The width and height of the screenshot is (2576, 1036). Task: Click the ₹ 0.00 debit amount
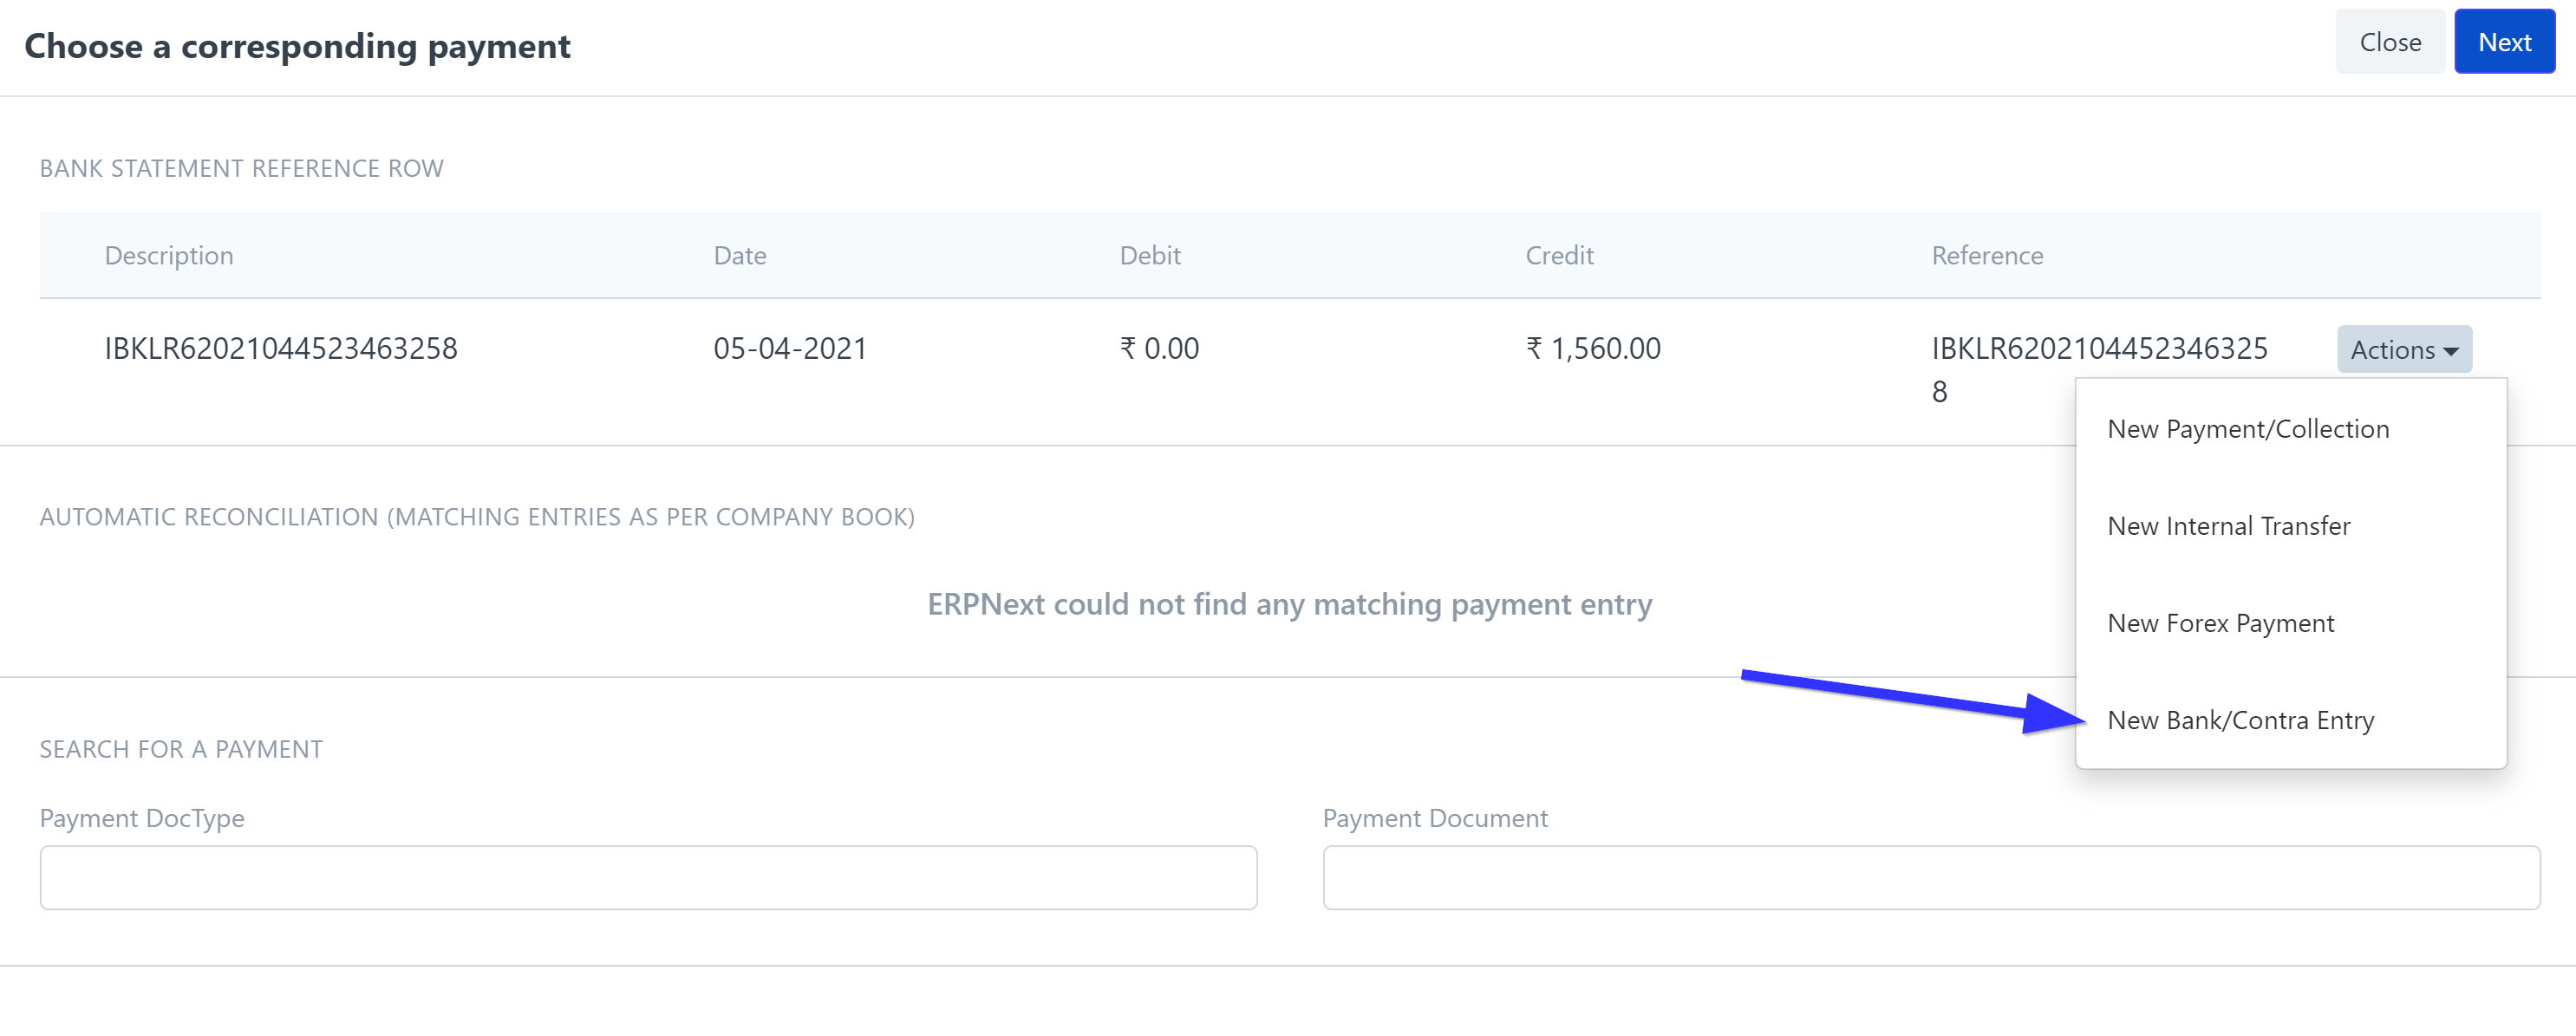point(1159,348)
